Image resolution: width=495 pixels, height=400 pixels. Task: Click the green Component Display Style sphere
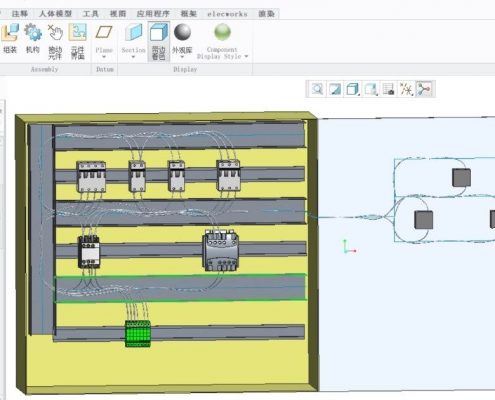tap(222, 32)
